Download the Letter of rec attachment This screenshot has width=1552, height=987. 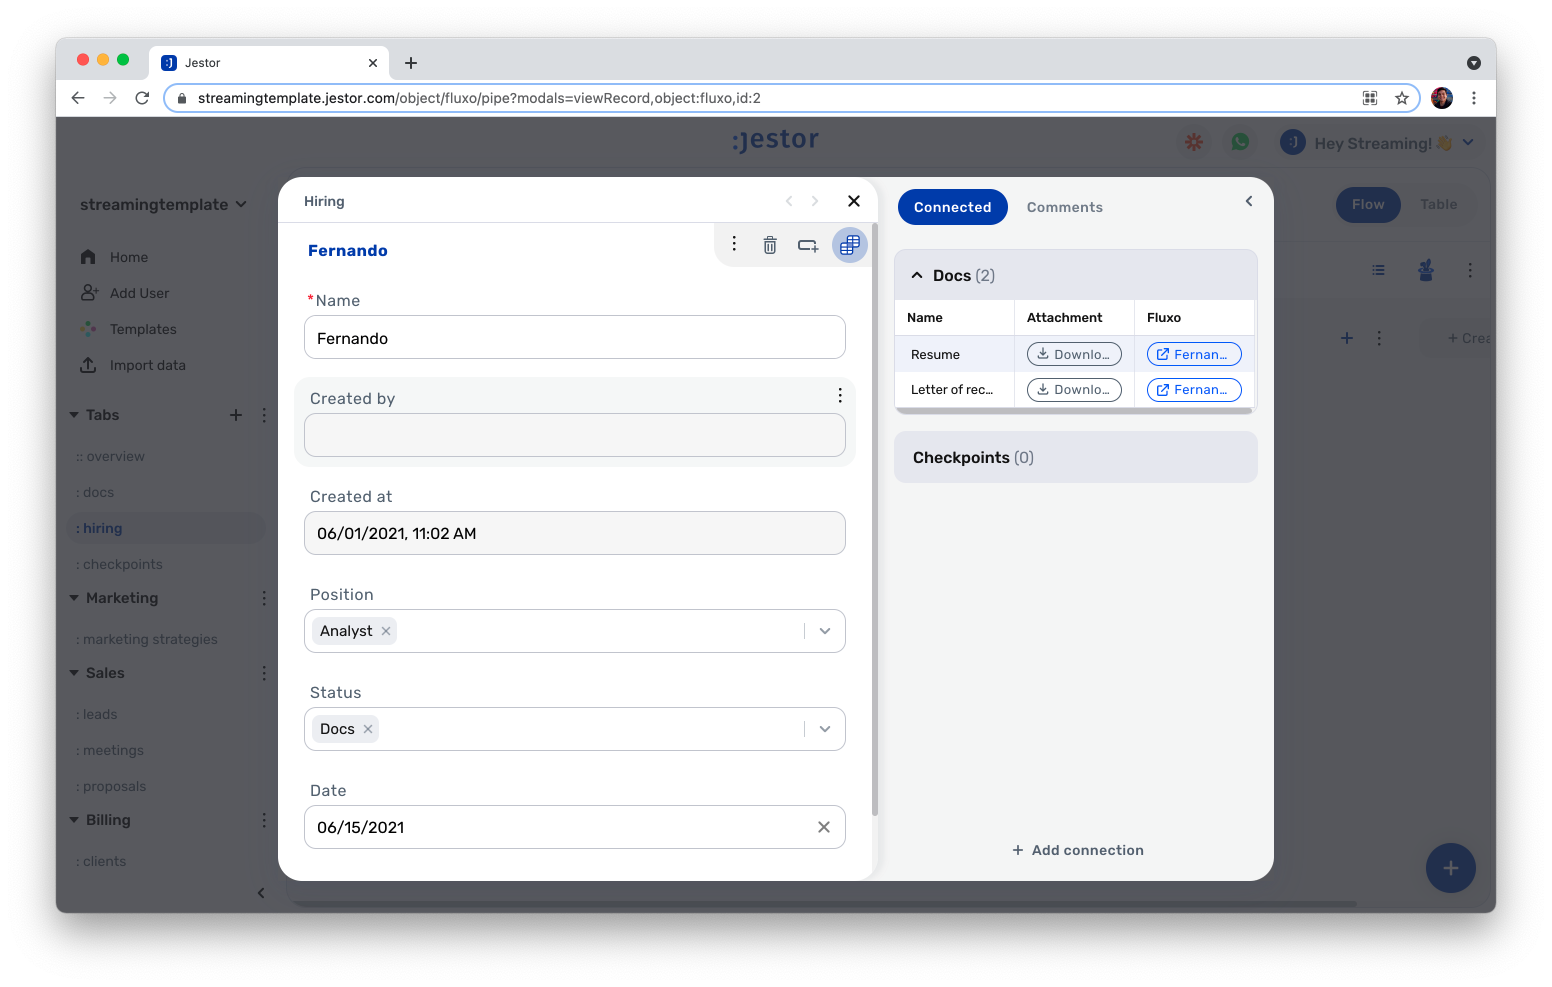click(x=1074, y=390)
